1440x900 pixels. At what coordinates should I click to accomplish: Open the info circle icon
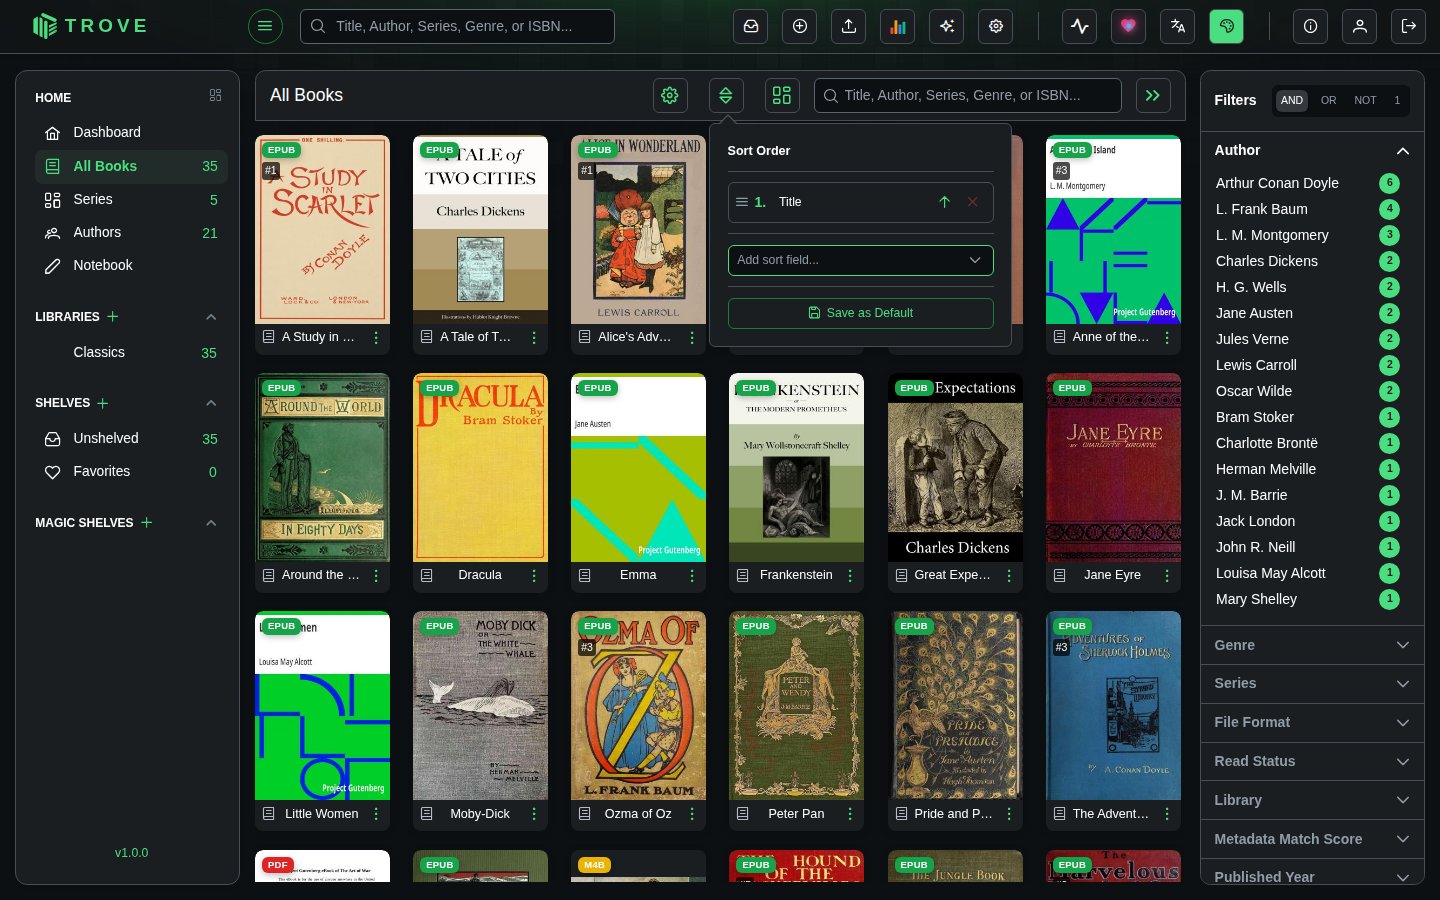(1311, 27)
